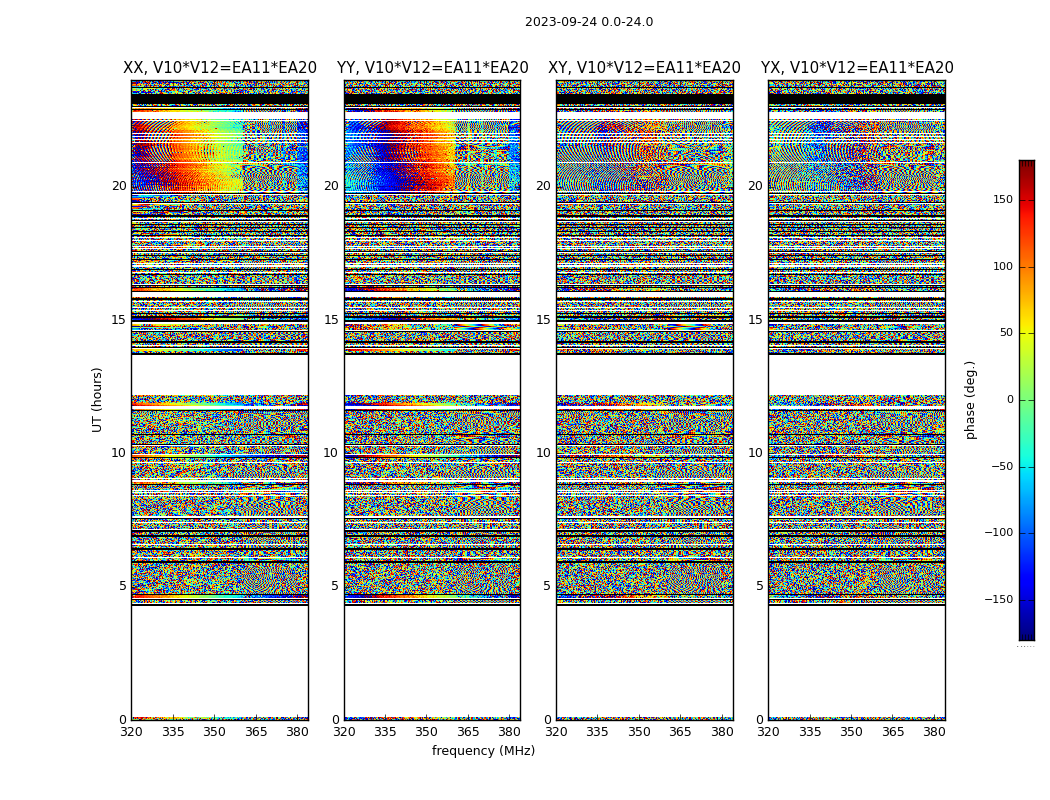This screenshot has height=800, width=1050.
Task: Click the 320 MHz tick under YX panel
Action: (769, 732)
